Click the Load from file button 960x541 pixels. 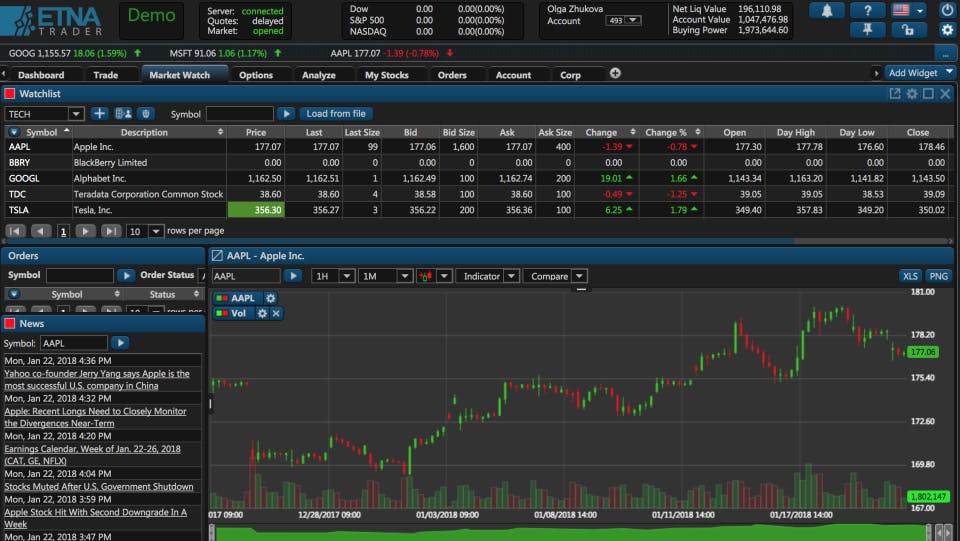tap(336, 114)
